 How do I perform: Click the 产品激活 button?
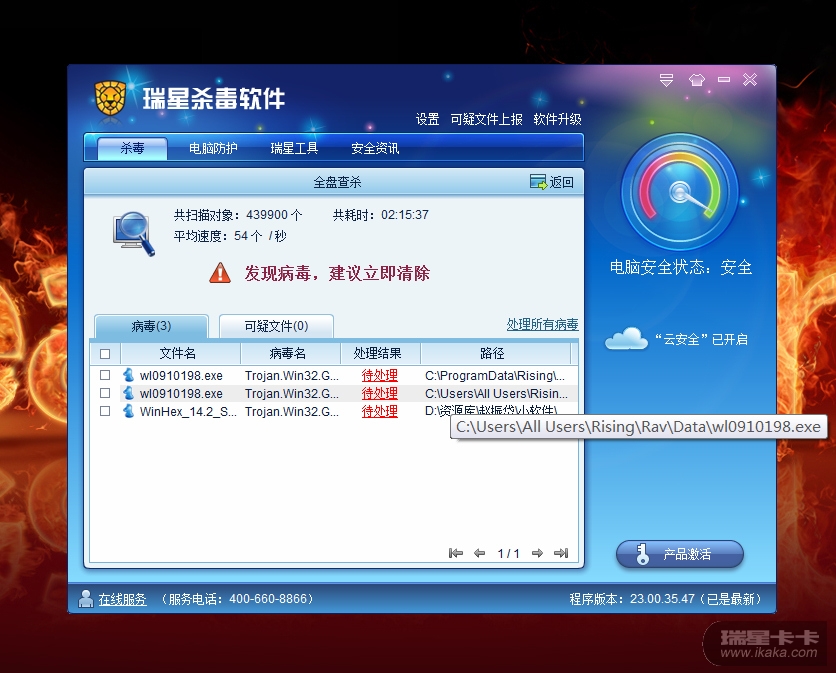pos(680,554)
